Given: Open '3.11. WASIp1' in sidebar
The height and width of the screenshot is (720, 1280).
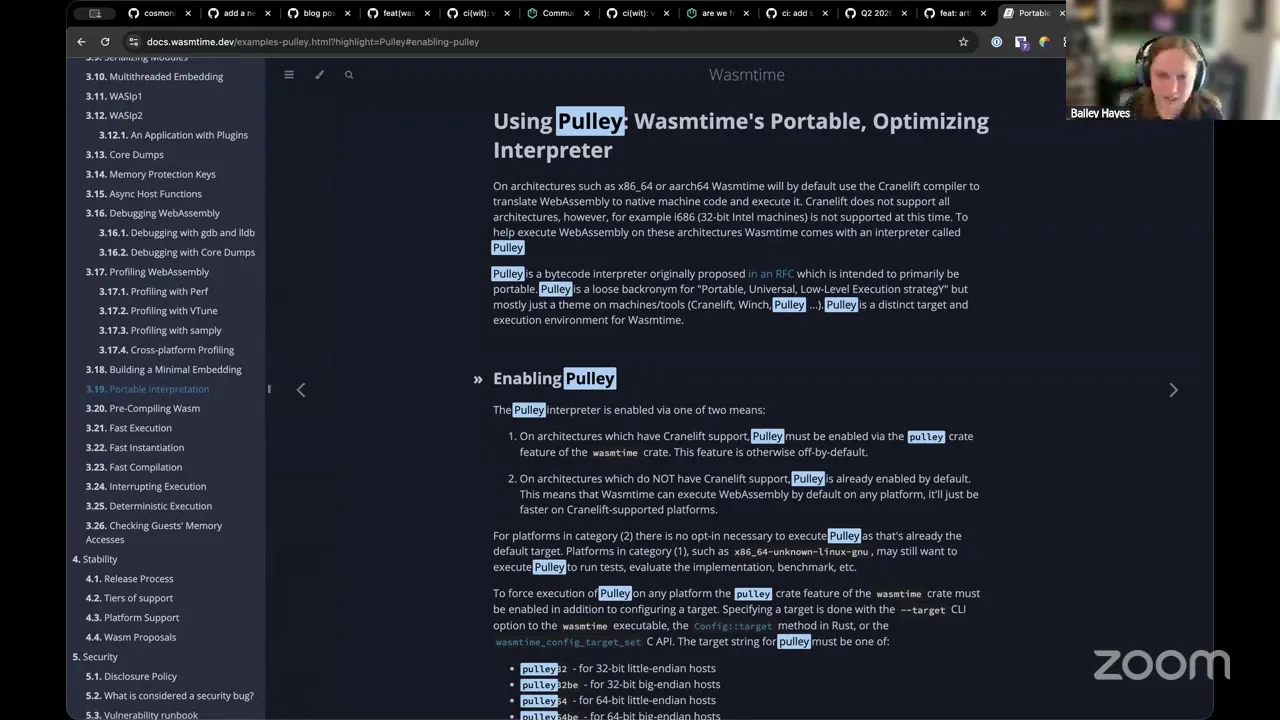Looking at the screenshot, I should coord(114,96).
